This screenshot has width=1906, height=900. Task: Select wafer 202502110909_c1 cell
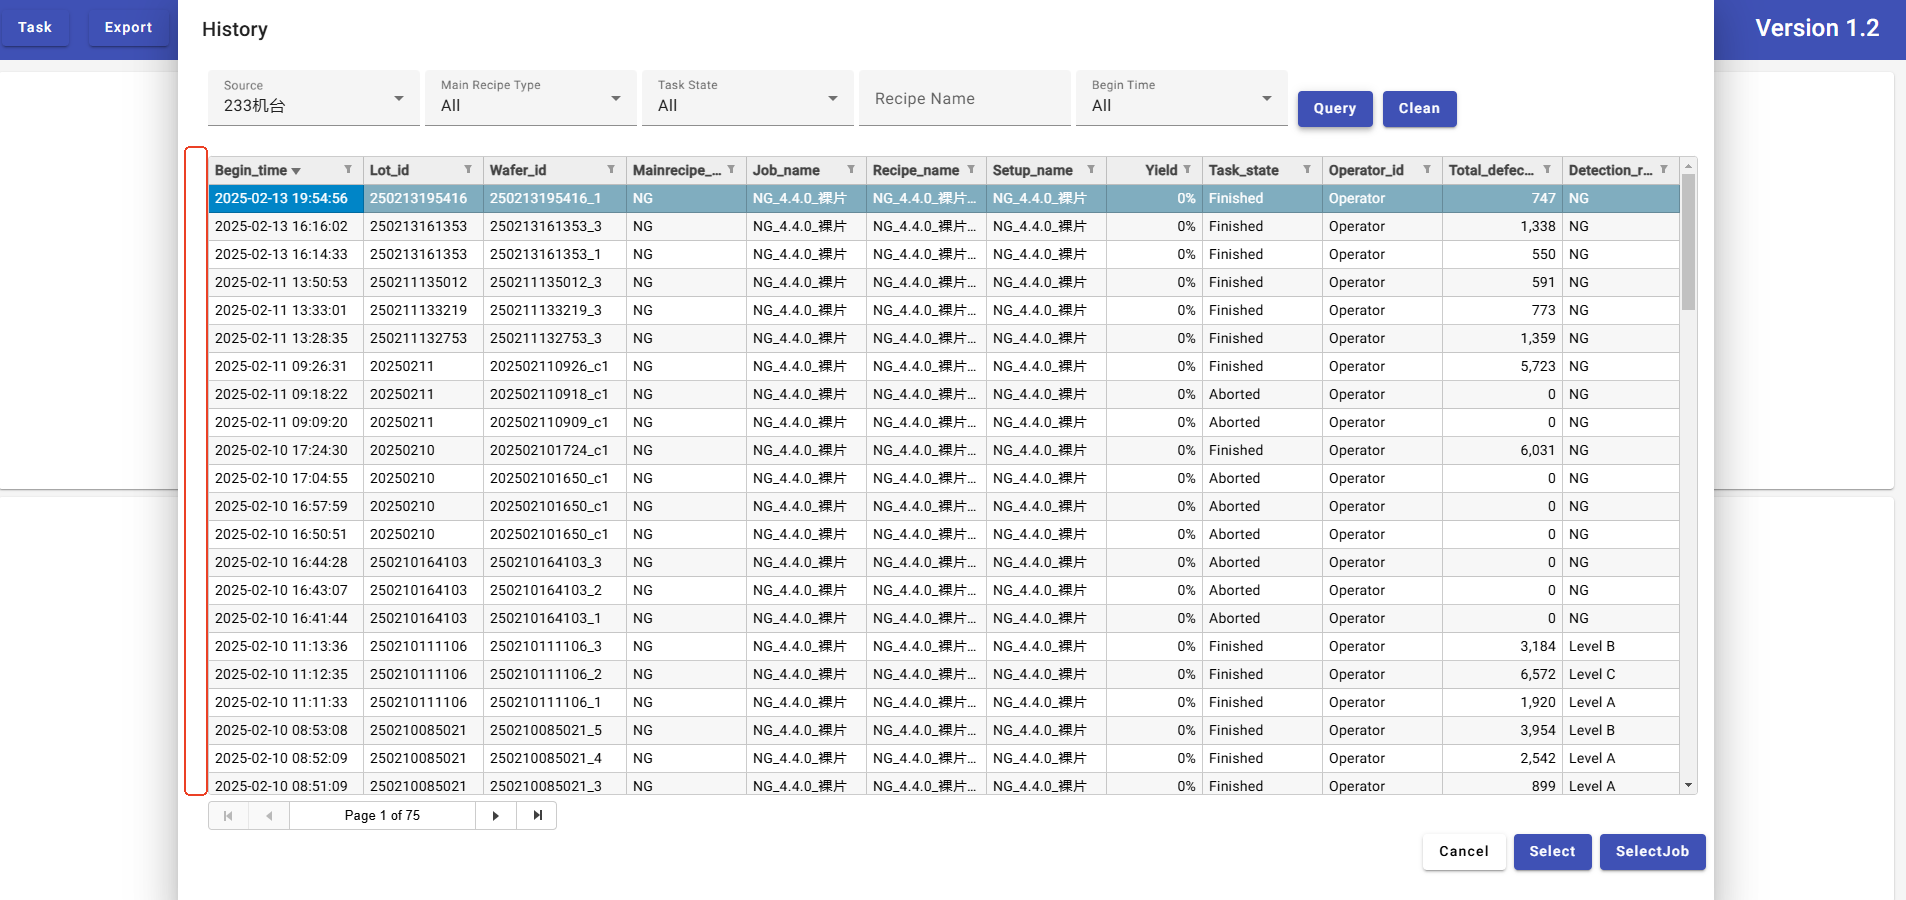click(555, 422)
